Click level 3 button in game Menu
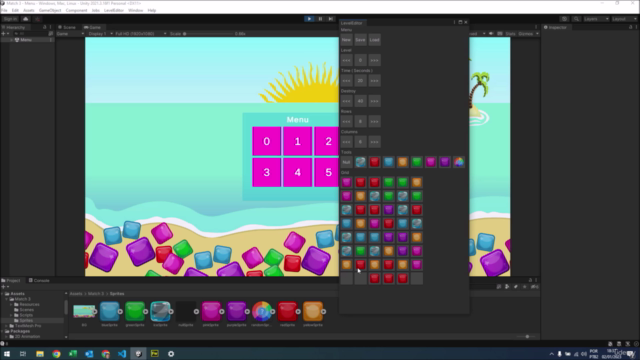Screen dimensions: 640x360 267,172
